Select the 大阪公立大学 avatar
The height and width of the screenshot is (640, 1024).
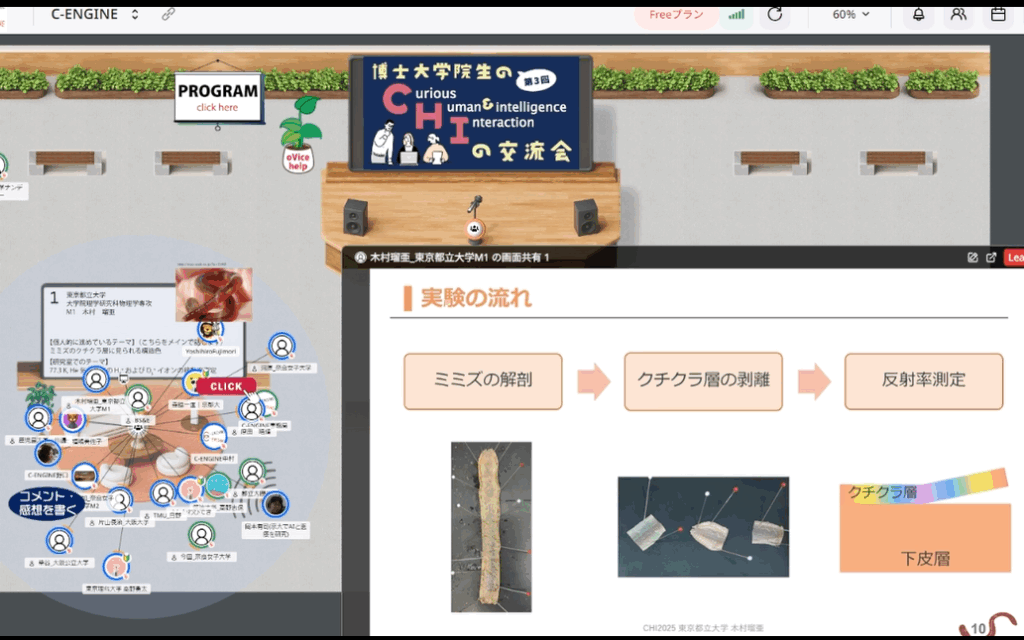(x=59, y=541)
